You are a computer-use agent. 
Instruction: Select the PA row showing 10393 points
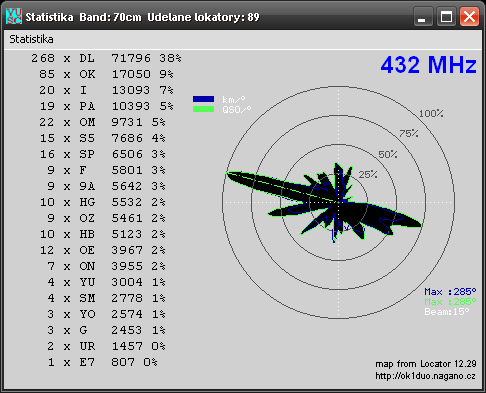click(106, 106)
